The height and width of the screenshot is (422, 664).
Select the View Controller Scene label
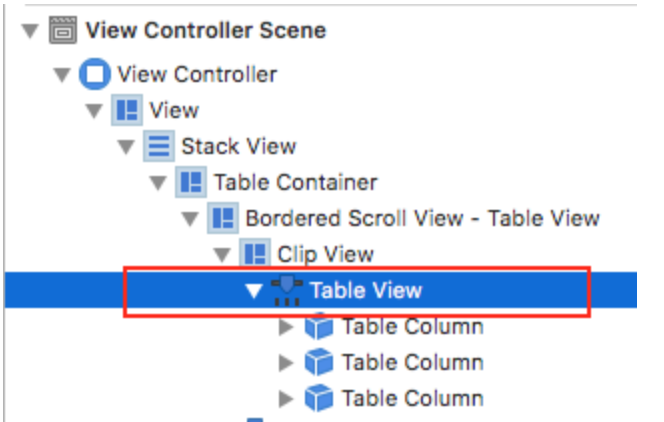(x=205, y=30)
